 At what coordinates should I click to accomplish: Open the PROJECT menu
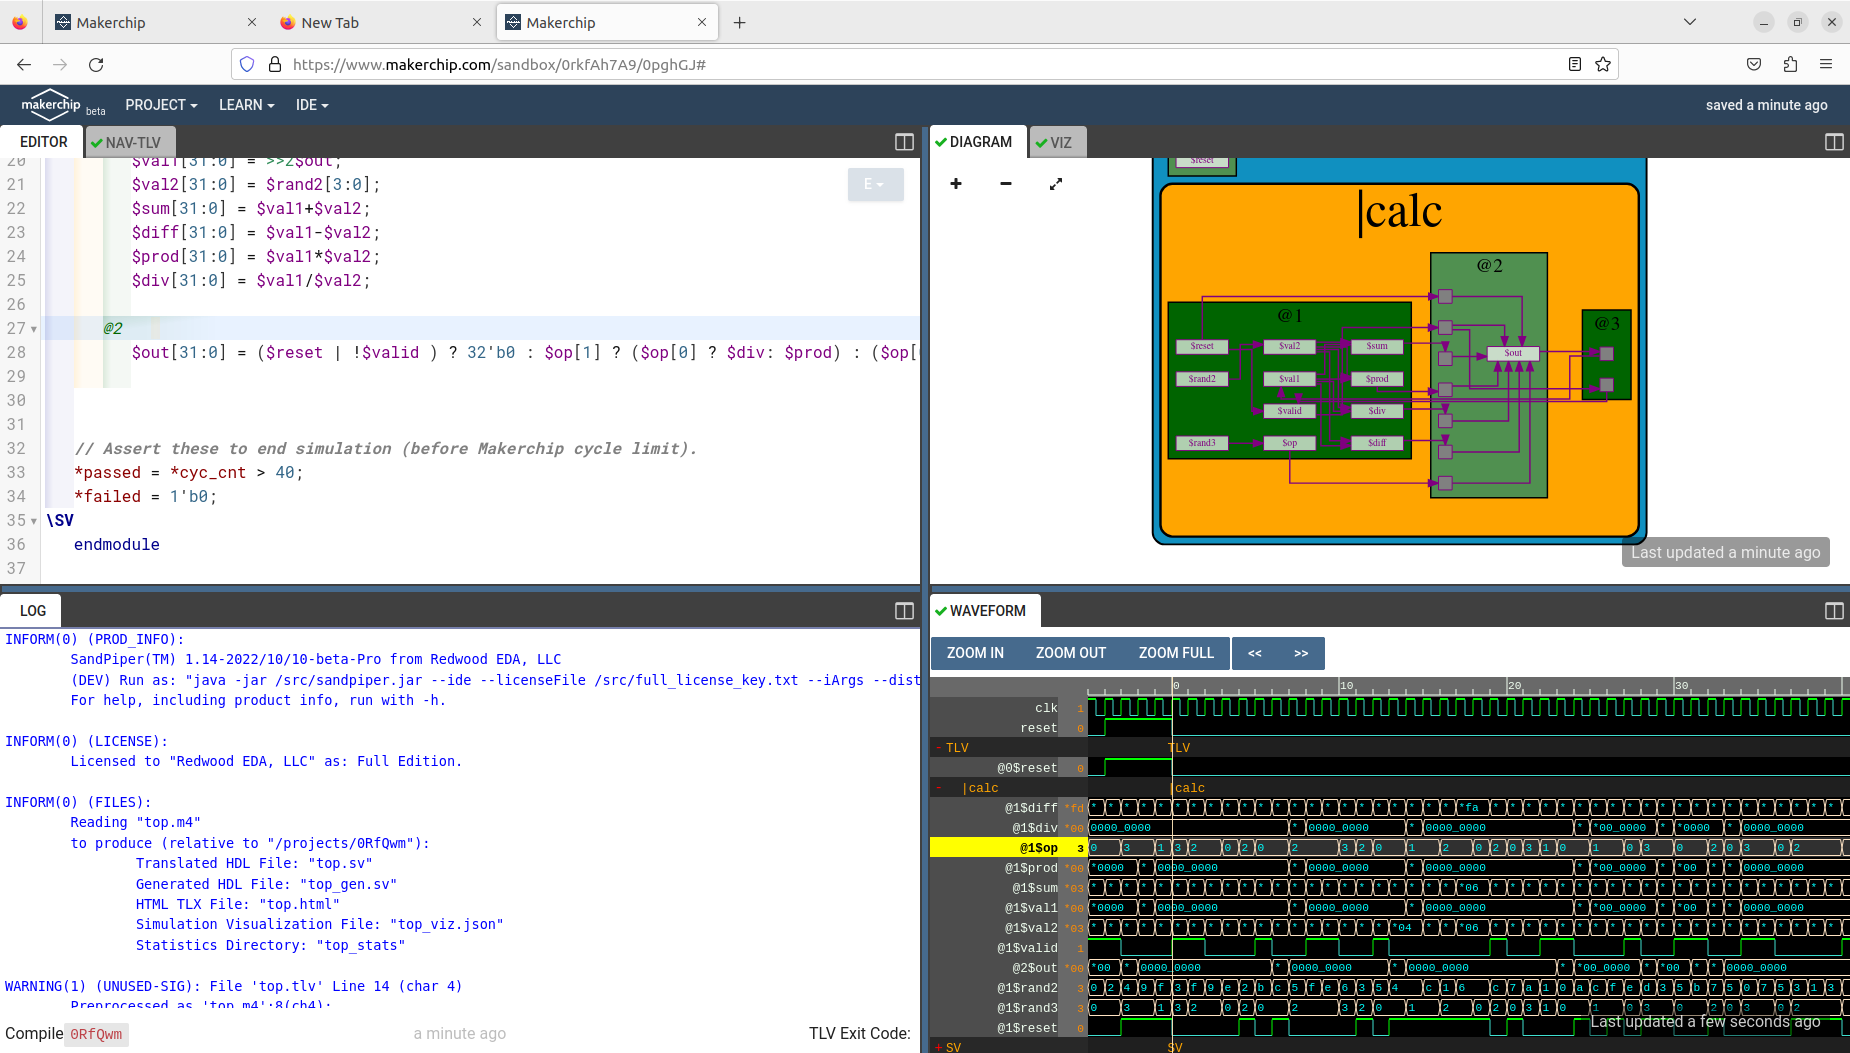tap(160, 104)
